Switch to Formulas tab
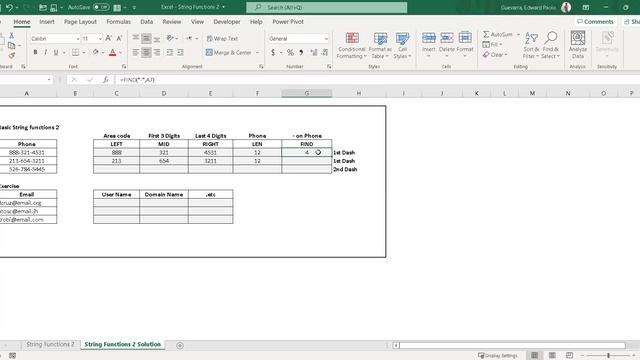 [x=118, y=22]
